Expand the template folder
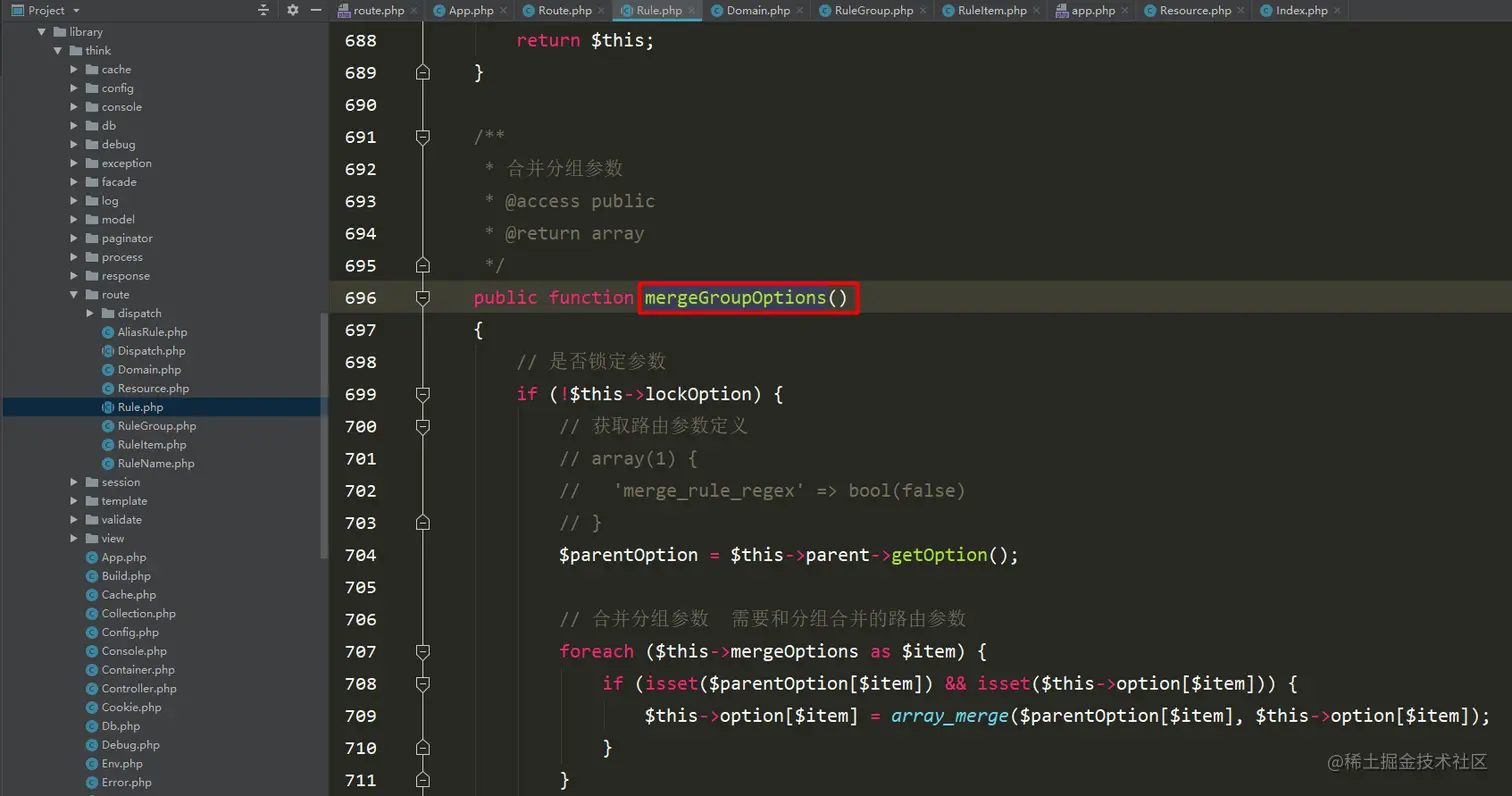Viewport: 1512px width, 796px height. (x=74, y=501)
